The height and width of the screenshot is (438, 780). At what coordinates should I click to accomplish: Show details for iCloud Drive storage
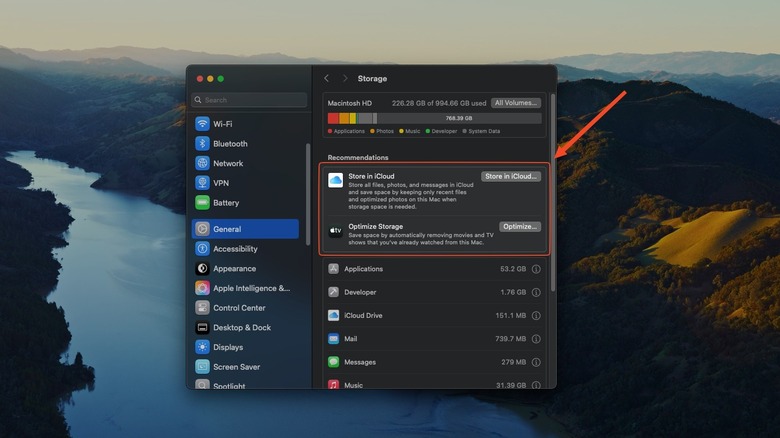(x=536, y=315)
